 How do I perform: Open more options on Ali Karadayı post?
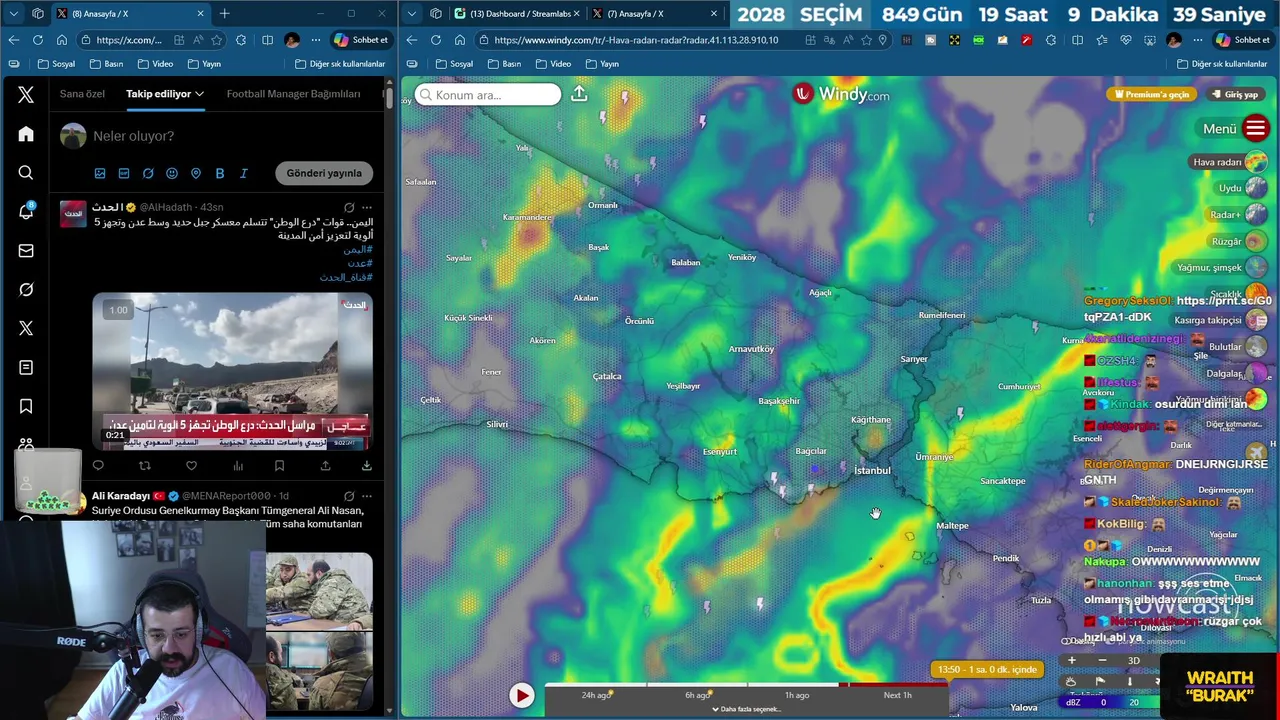[x=367, y=495]
